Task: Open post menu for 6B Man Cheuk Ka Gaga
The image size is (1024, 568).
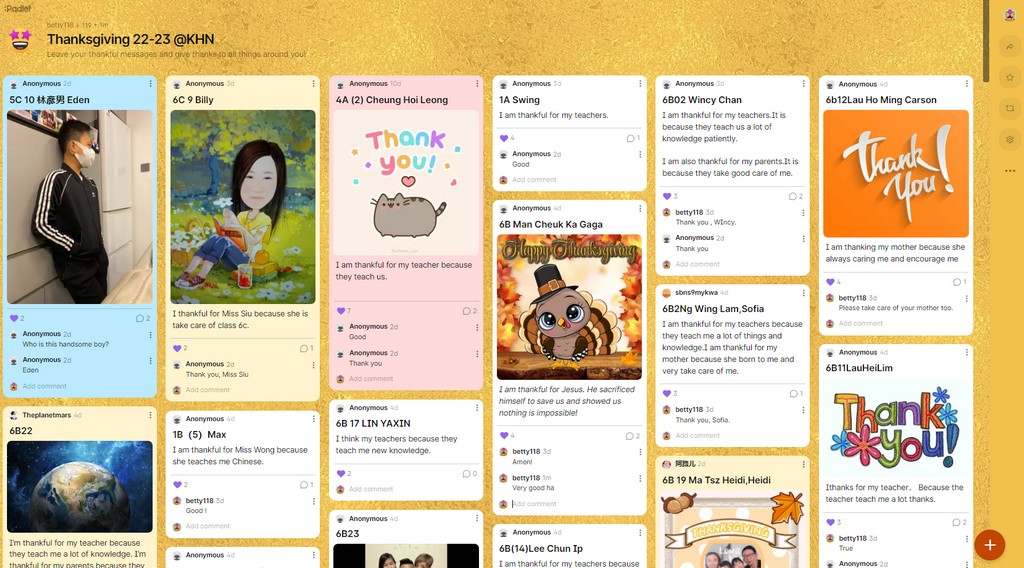Action: click(x=640, y=208)
